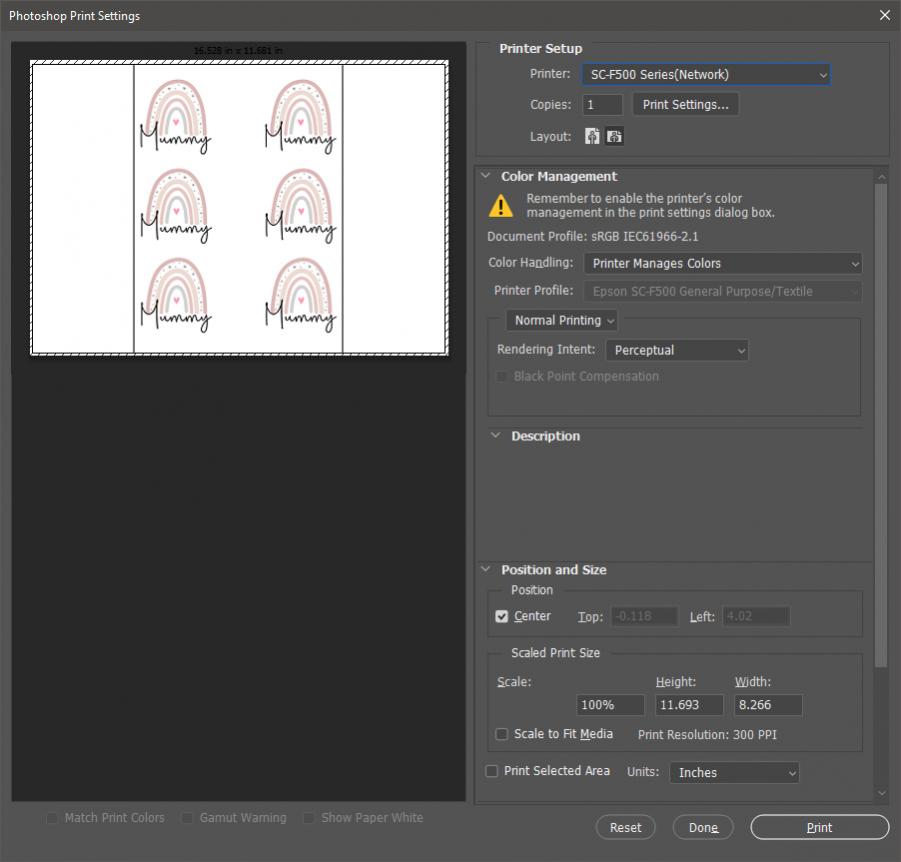Select portrait layout orientation icon
This screenshot has height=862, width=901.
592,136
